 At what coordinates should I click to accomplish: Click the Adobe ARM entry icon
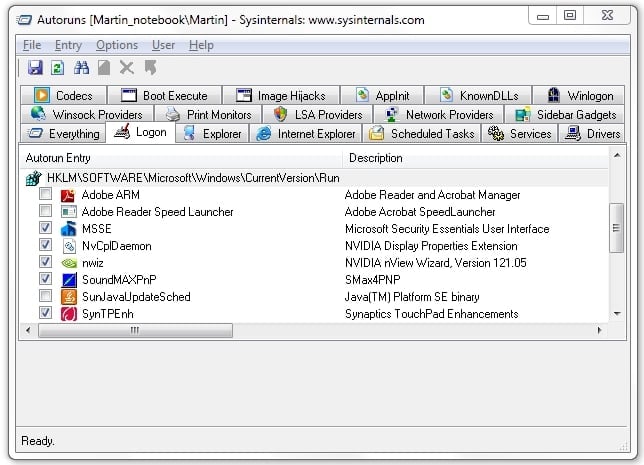tap(68, 195)
